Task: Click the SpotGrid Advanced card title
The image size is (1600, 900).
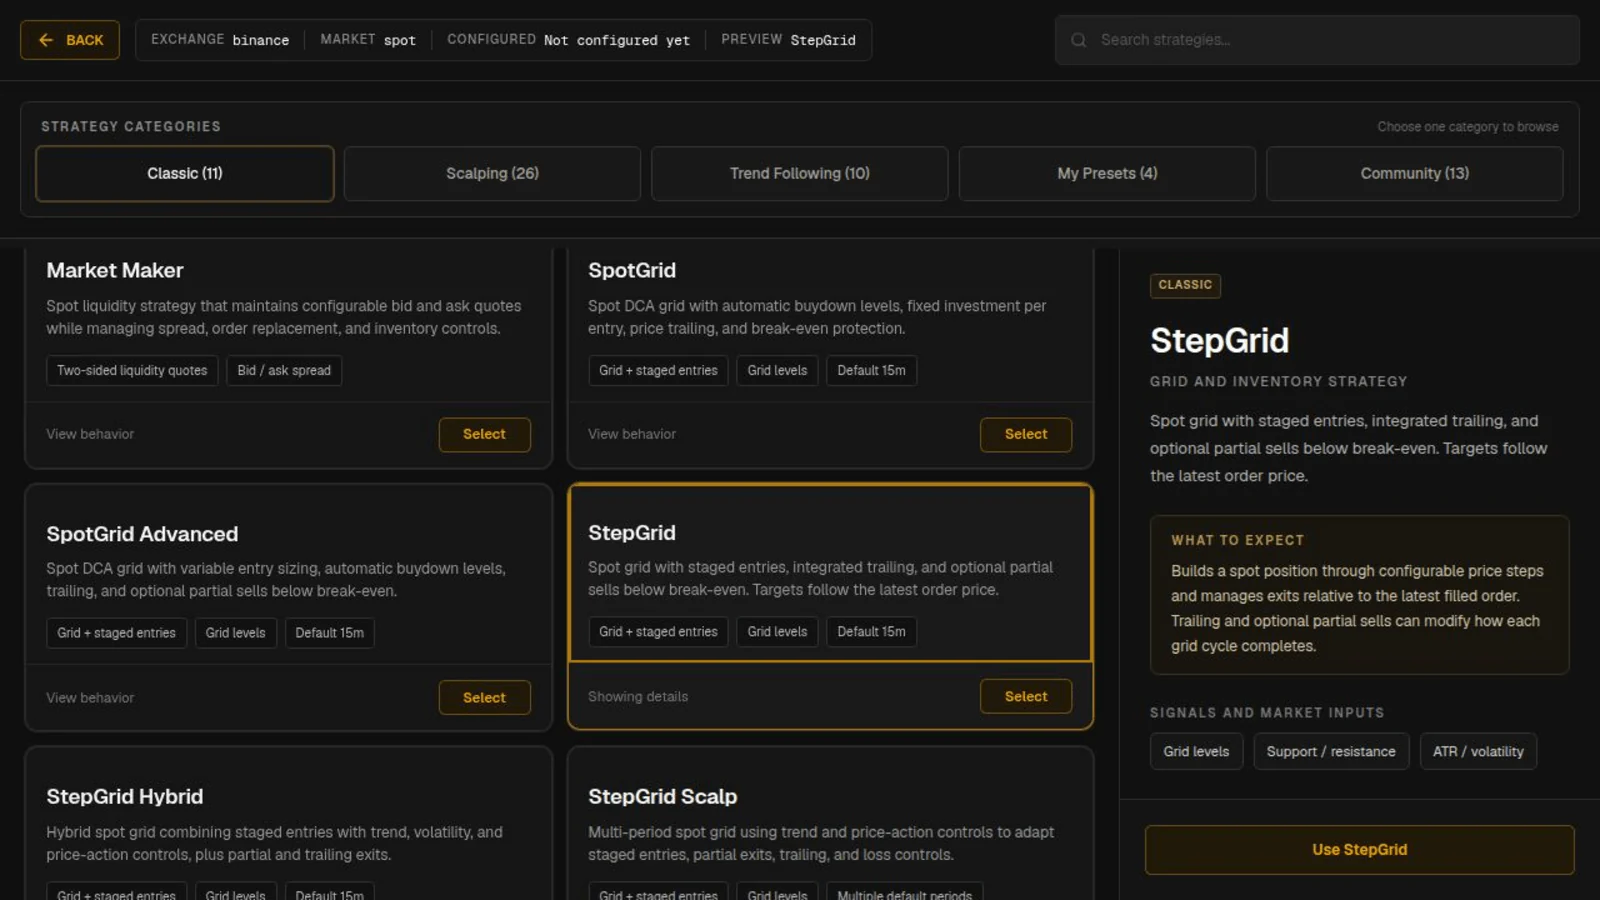Action: tap(142, 534)
